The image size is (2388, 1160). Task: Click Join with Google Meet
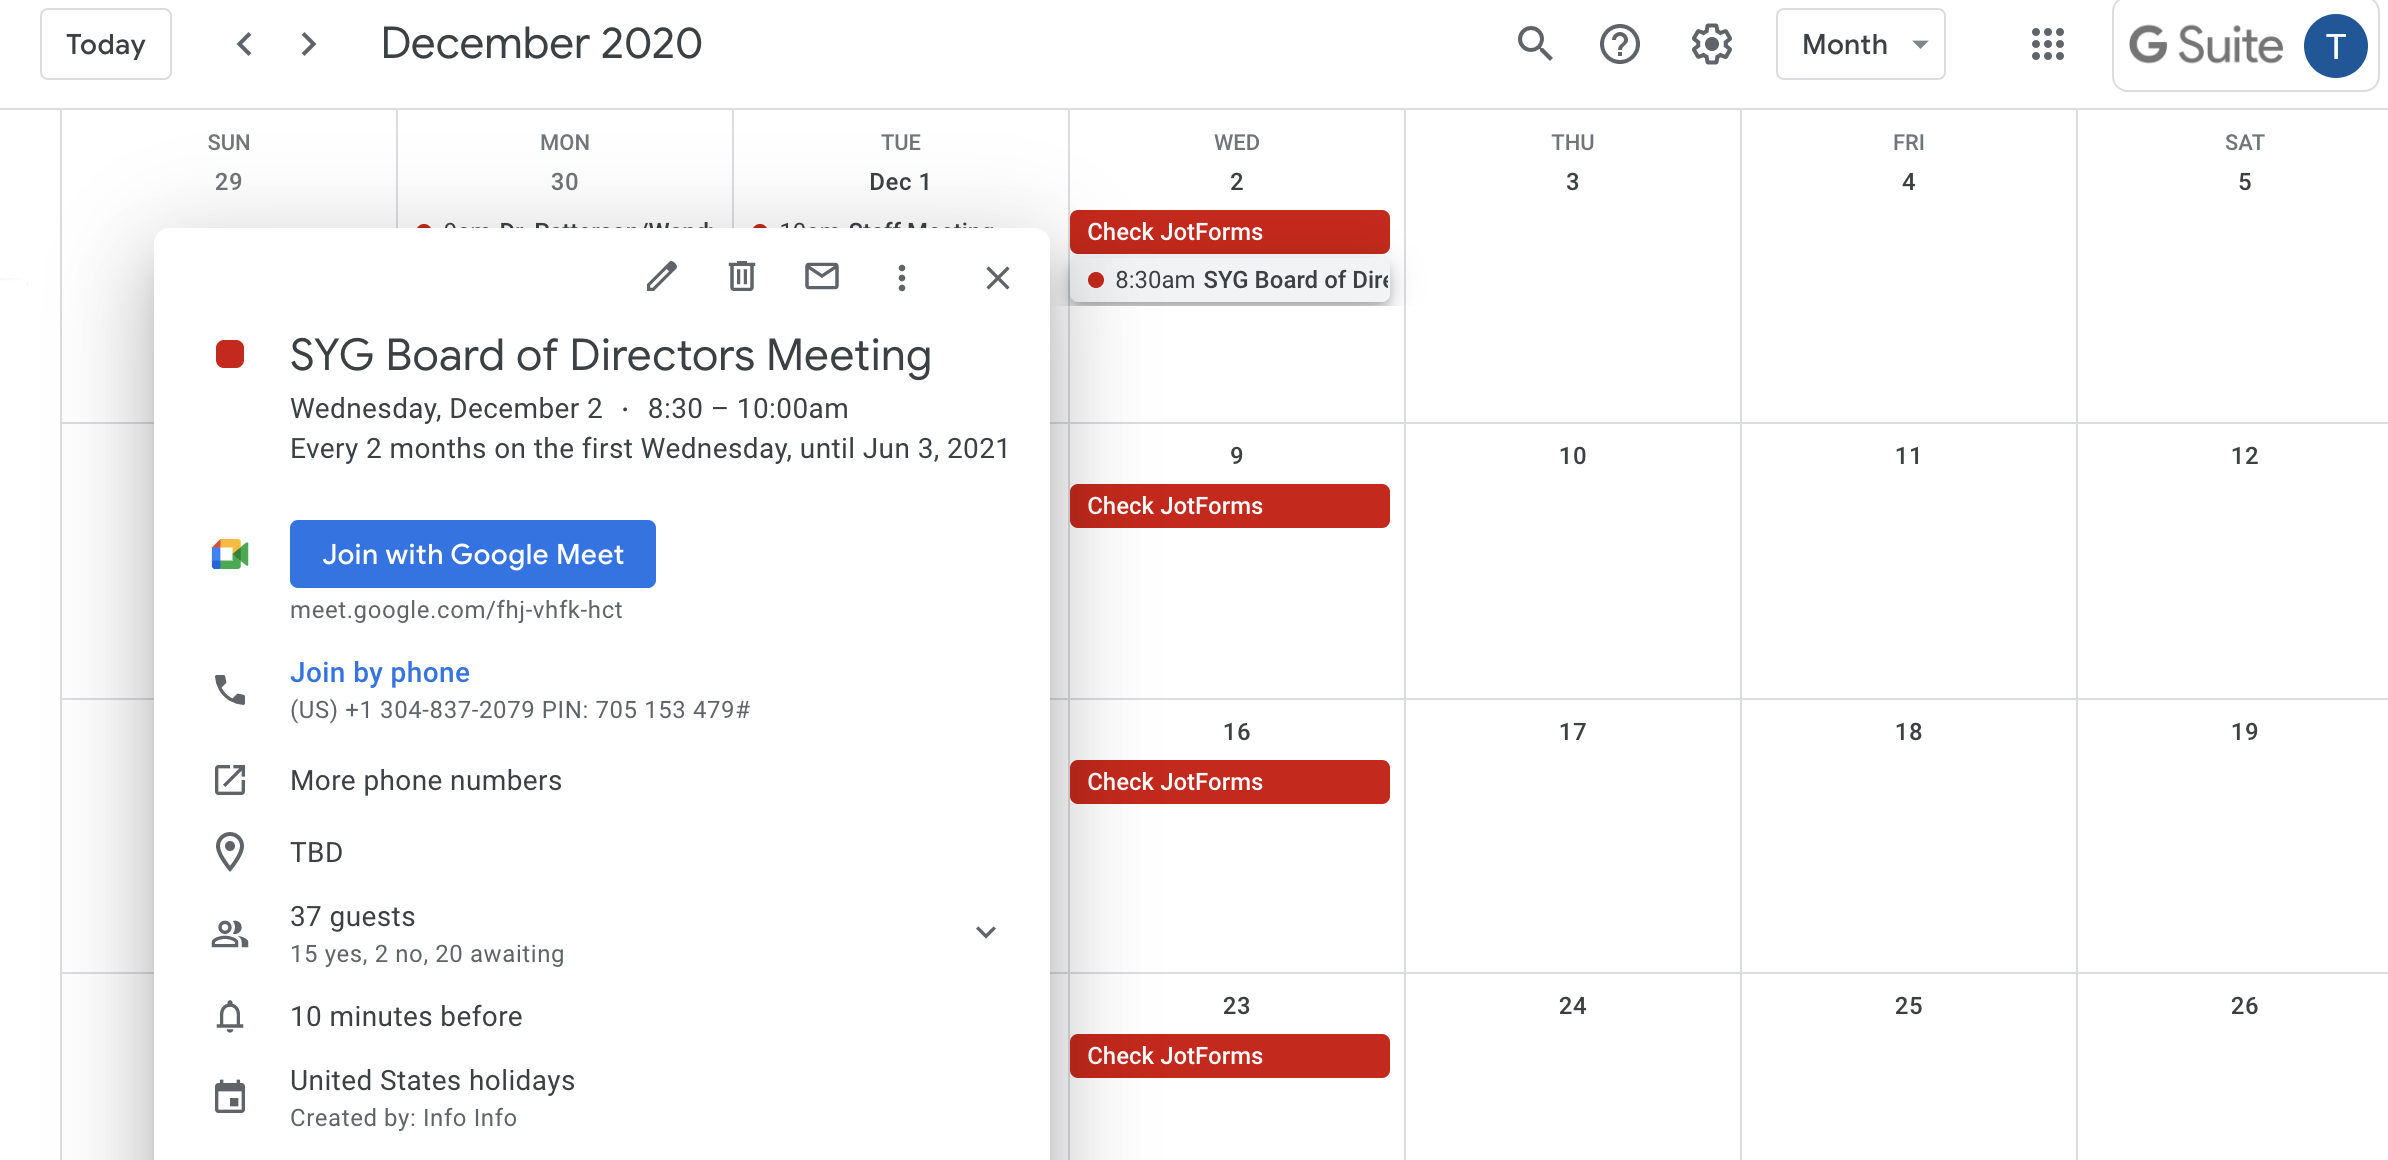click(472, 554)
